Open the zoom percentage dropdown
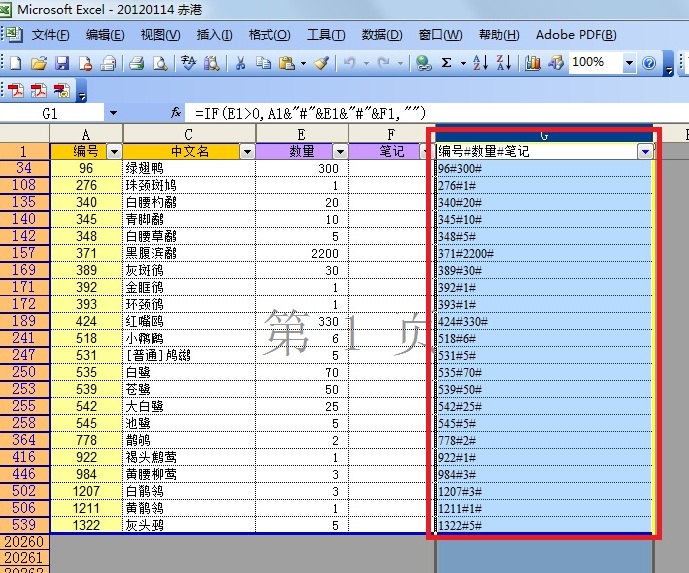 click(x=629, y=63)
